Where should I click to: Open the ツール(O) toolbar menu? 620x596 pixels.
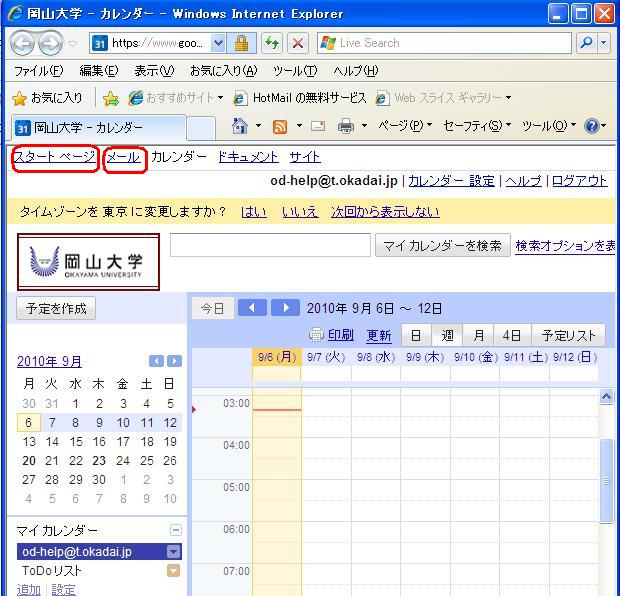point(549,126)
